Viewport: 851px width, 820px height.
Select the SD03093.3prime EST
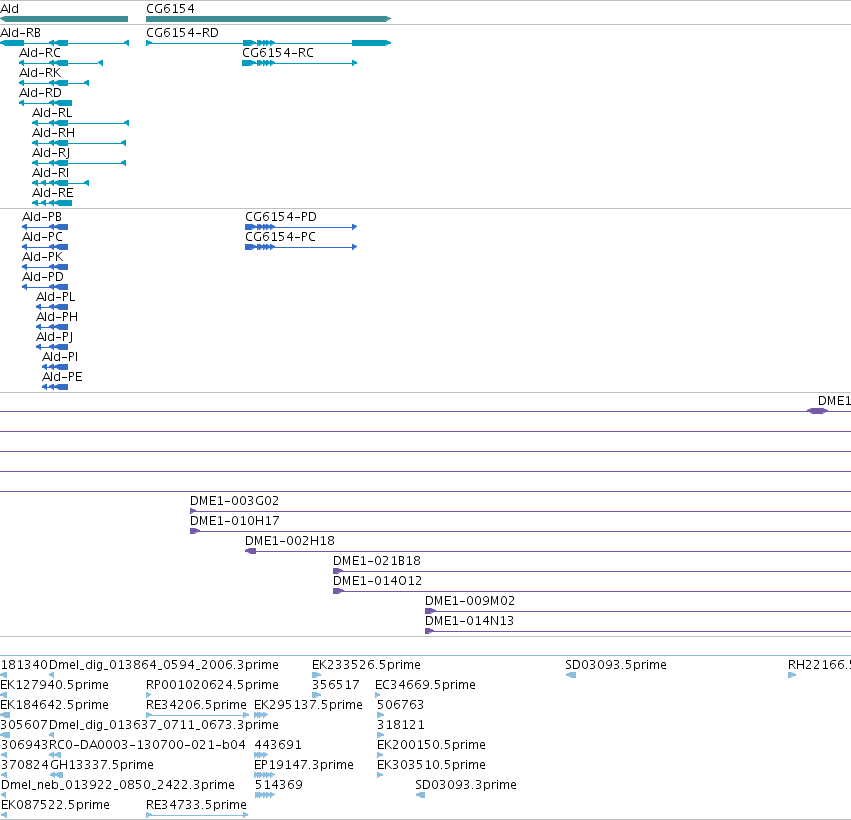[x=420, y=796]
